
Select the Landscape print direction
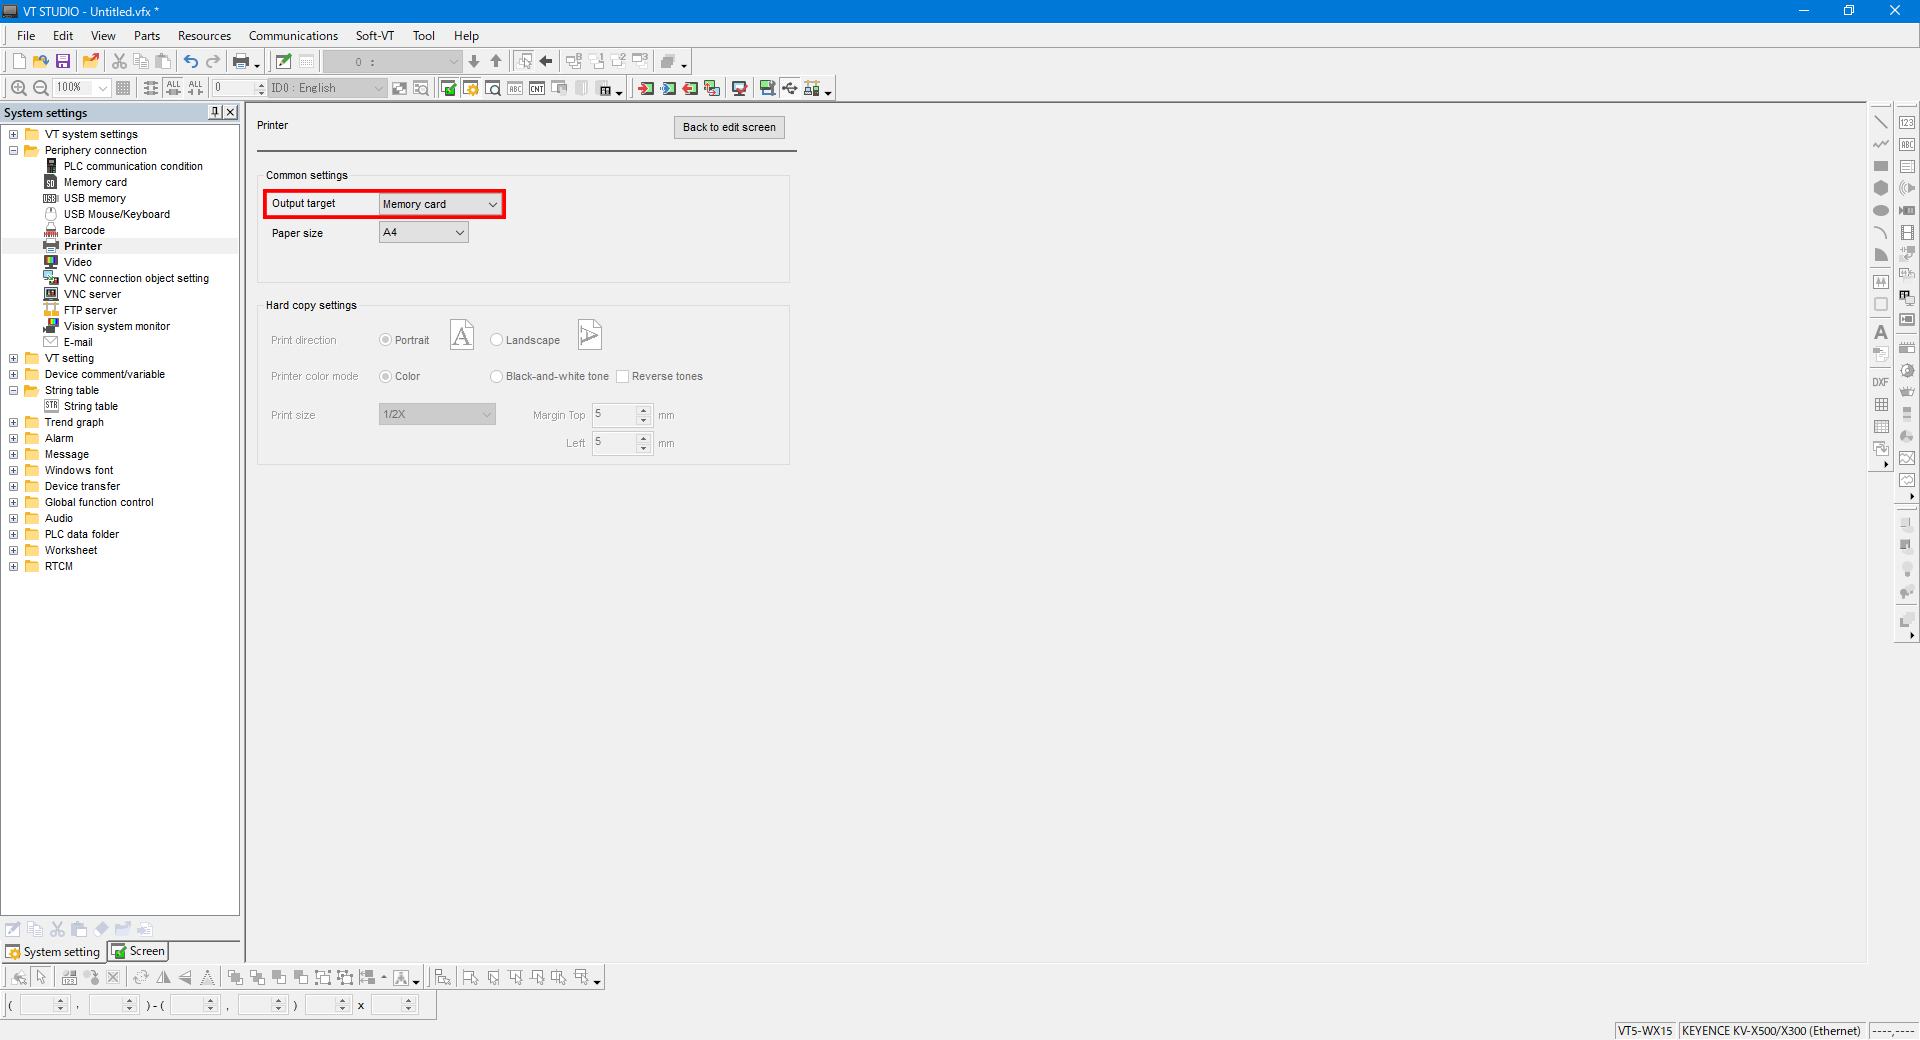pos(497,340)
